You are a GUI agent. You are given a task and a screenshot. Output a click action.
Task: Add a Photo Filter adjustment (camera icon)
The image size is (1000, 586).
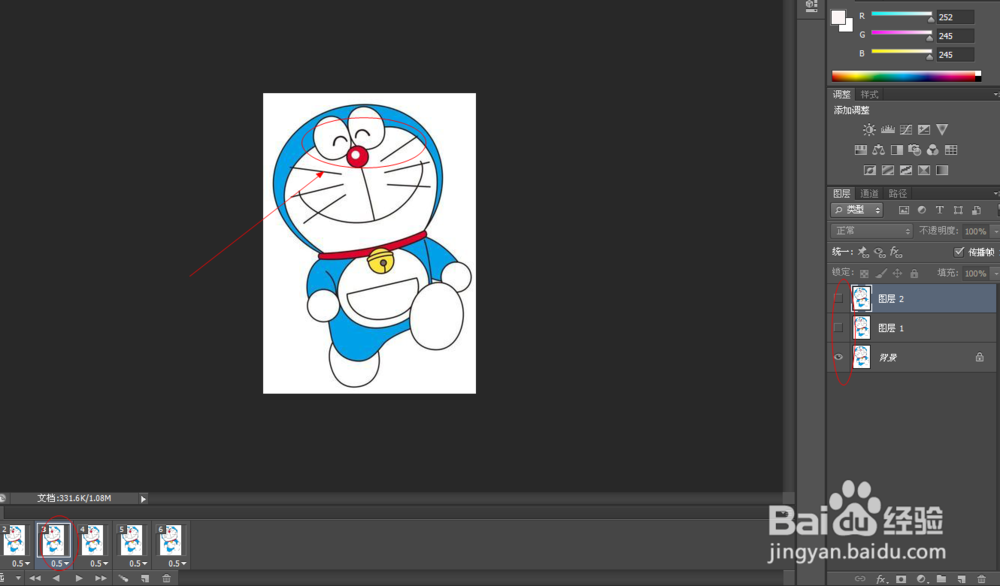point(915,150)
